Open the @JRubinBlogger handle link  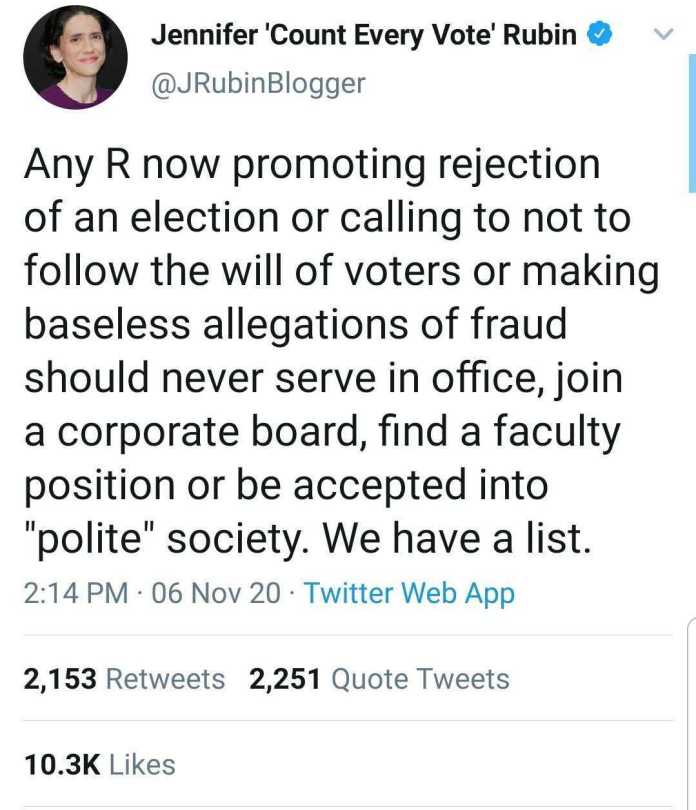tap(258, 85)
